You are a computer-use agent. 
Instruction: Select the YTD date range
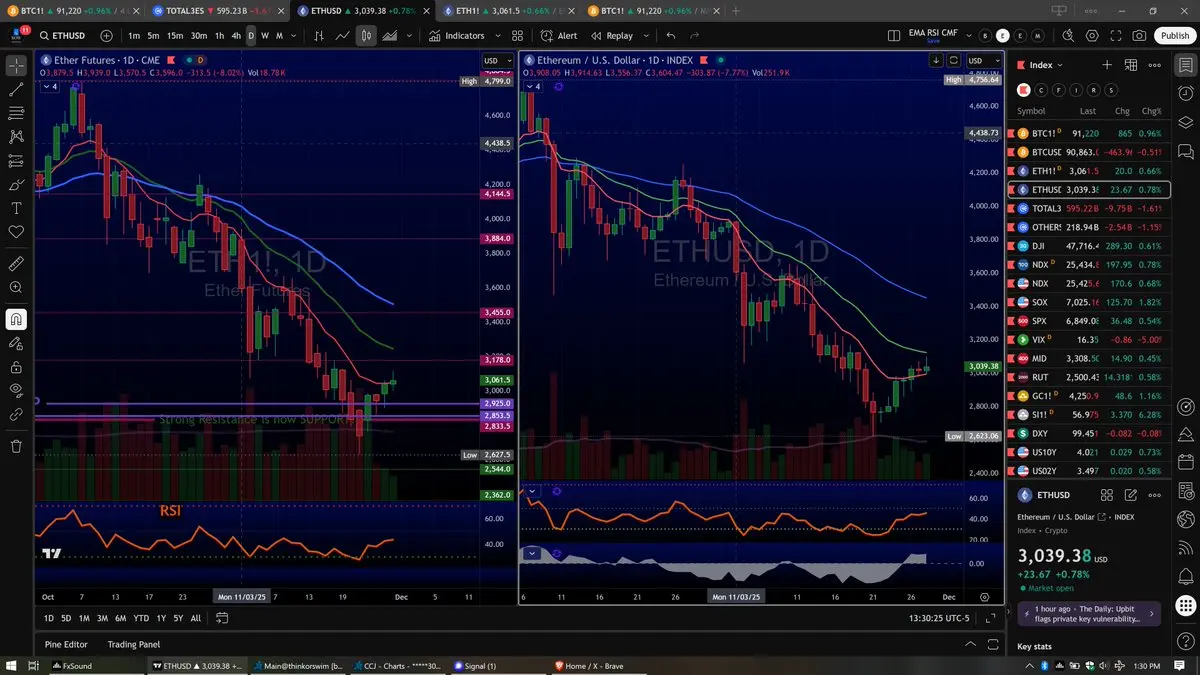141,618
